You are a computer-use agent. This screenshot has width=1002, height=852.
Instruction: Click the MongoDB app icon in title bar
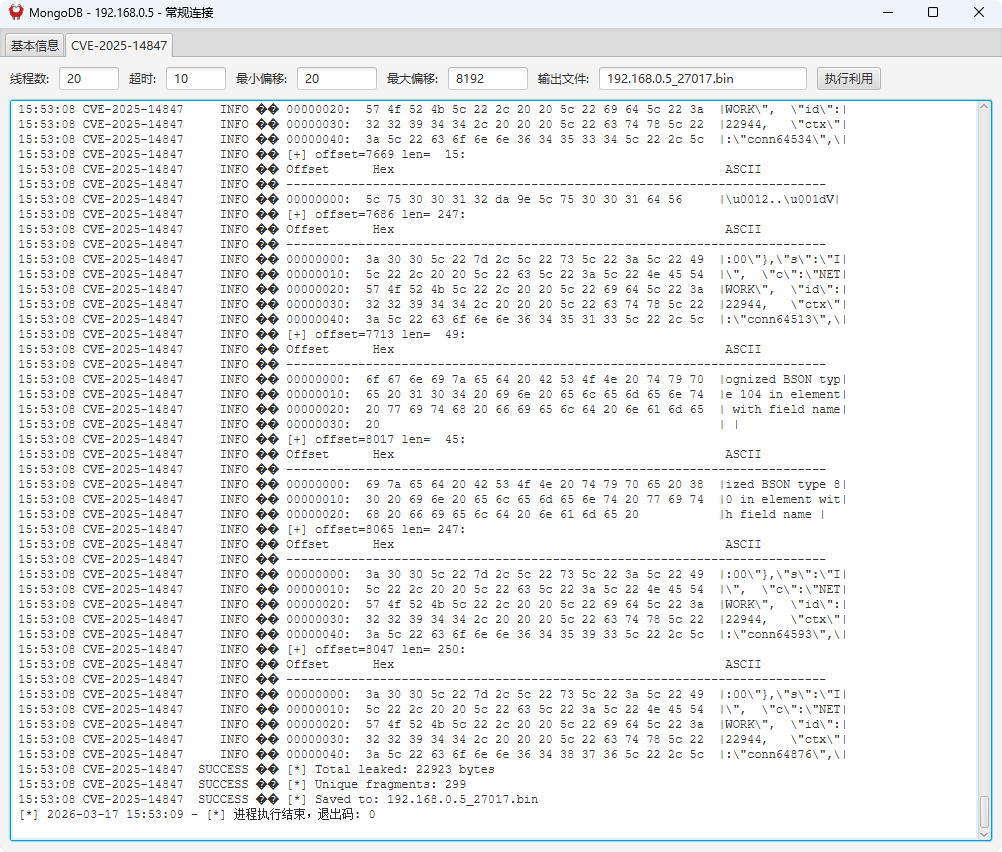(x=16, y=12)
